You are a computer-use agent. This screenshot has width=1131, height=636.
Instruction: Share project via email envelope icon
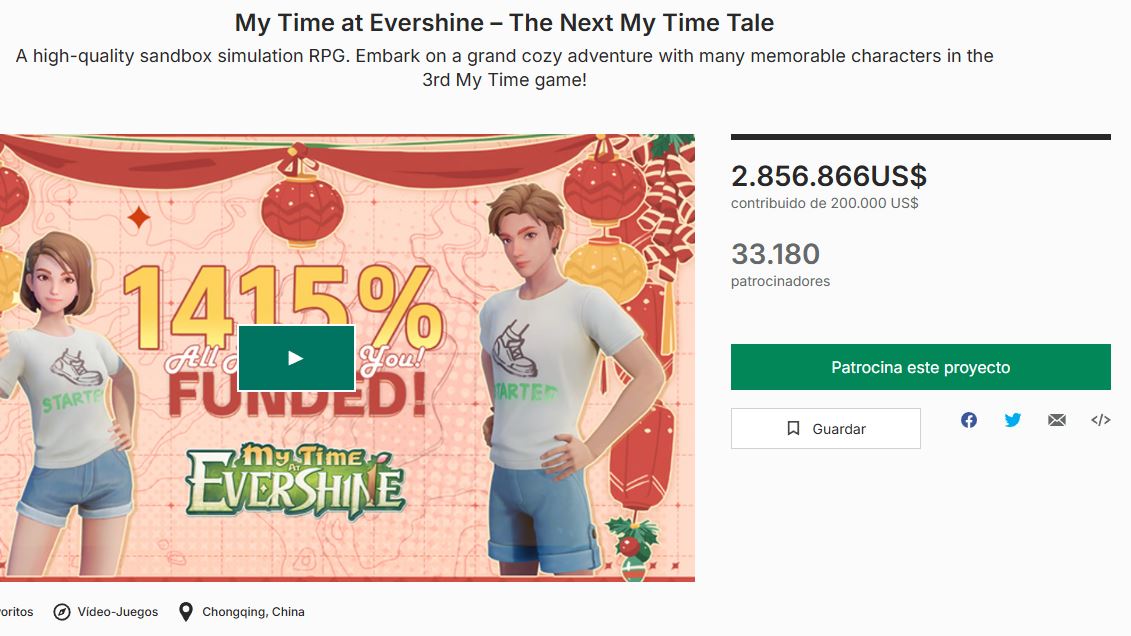[1057, 420]
